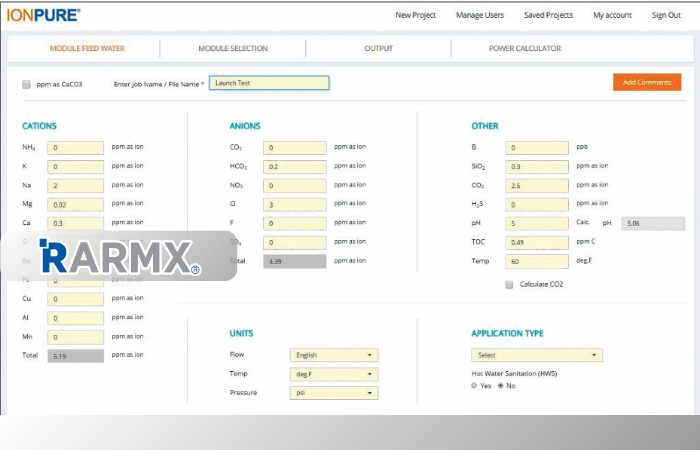This screenshot has width=700, height=450.
Task: Choose an Application Type from the Select dropdown
Action: (536, 355)
